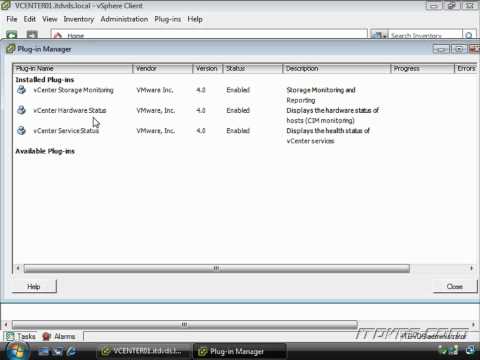
Task: Click the Description column header
Action: (x=336, y=68)
